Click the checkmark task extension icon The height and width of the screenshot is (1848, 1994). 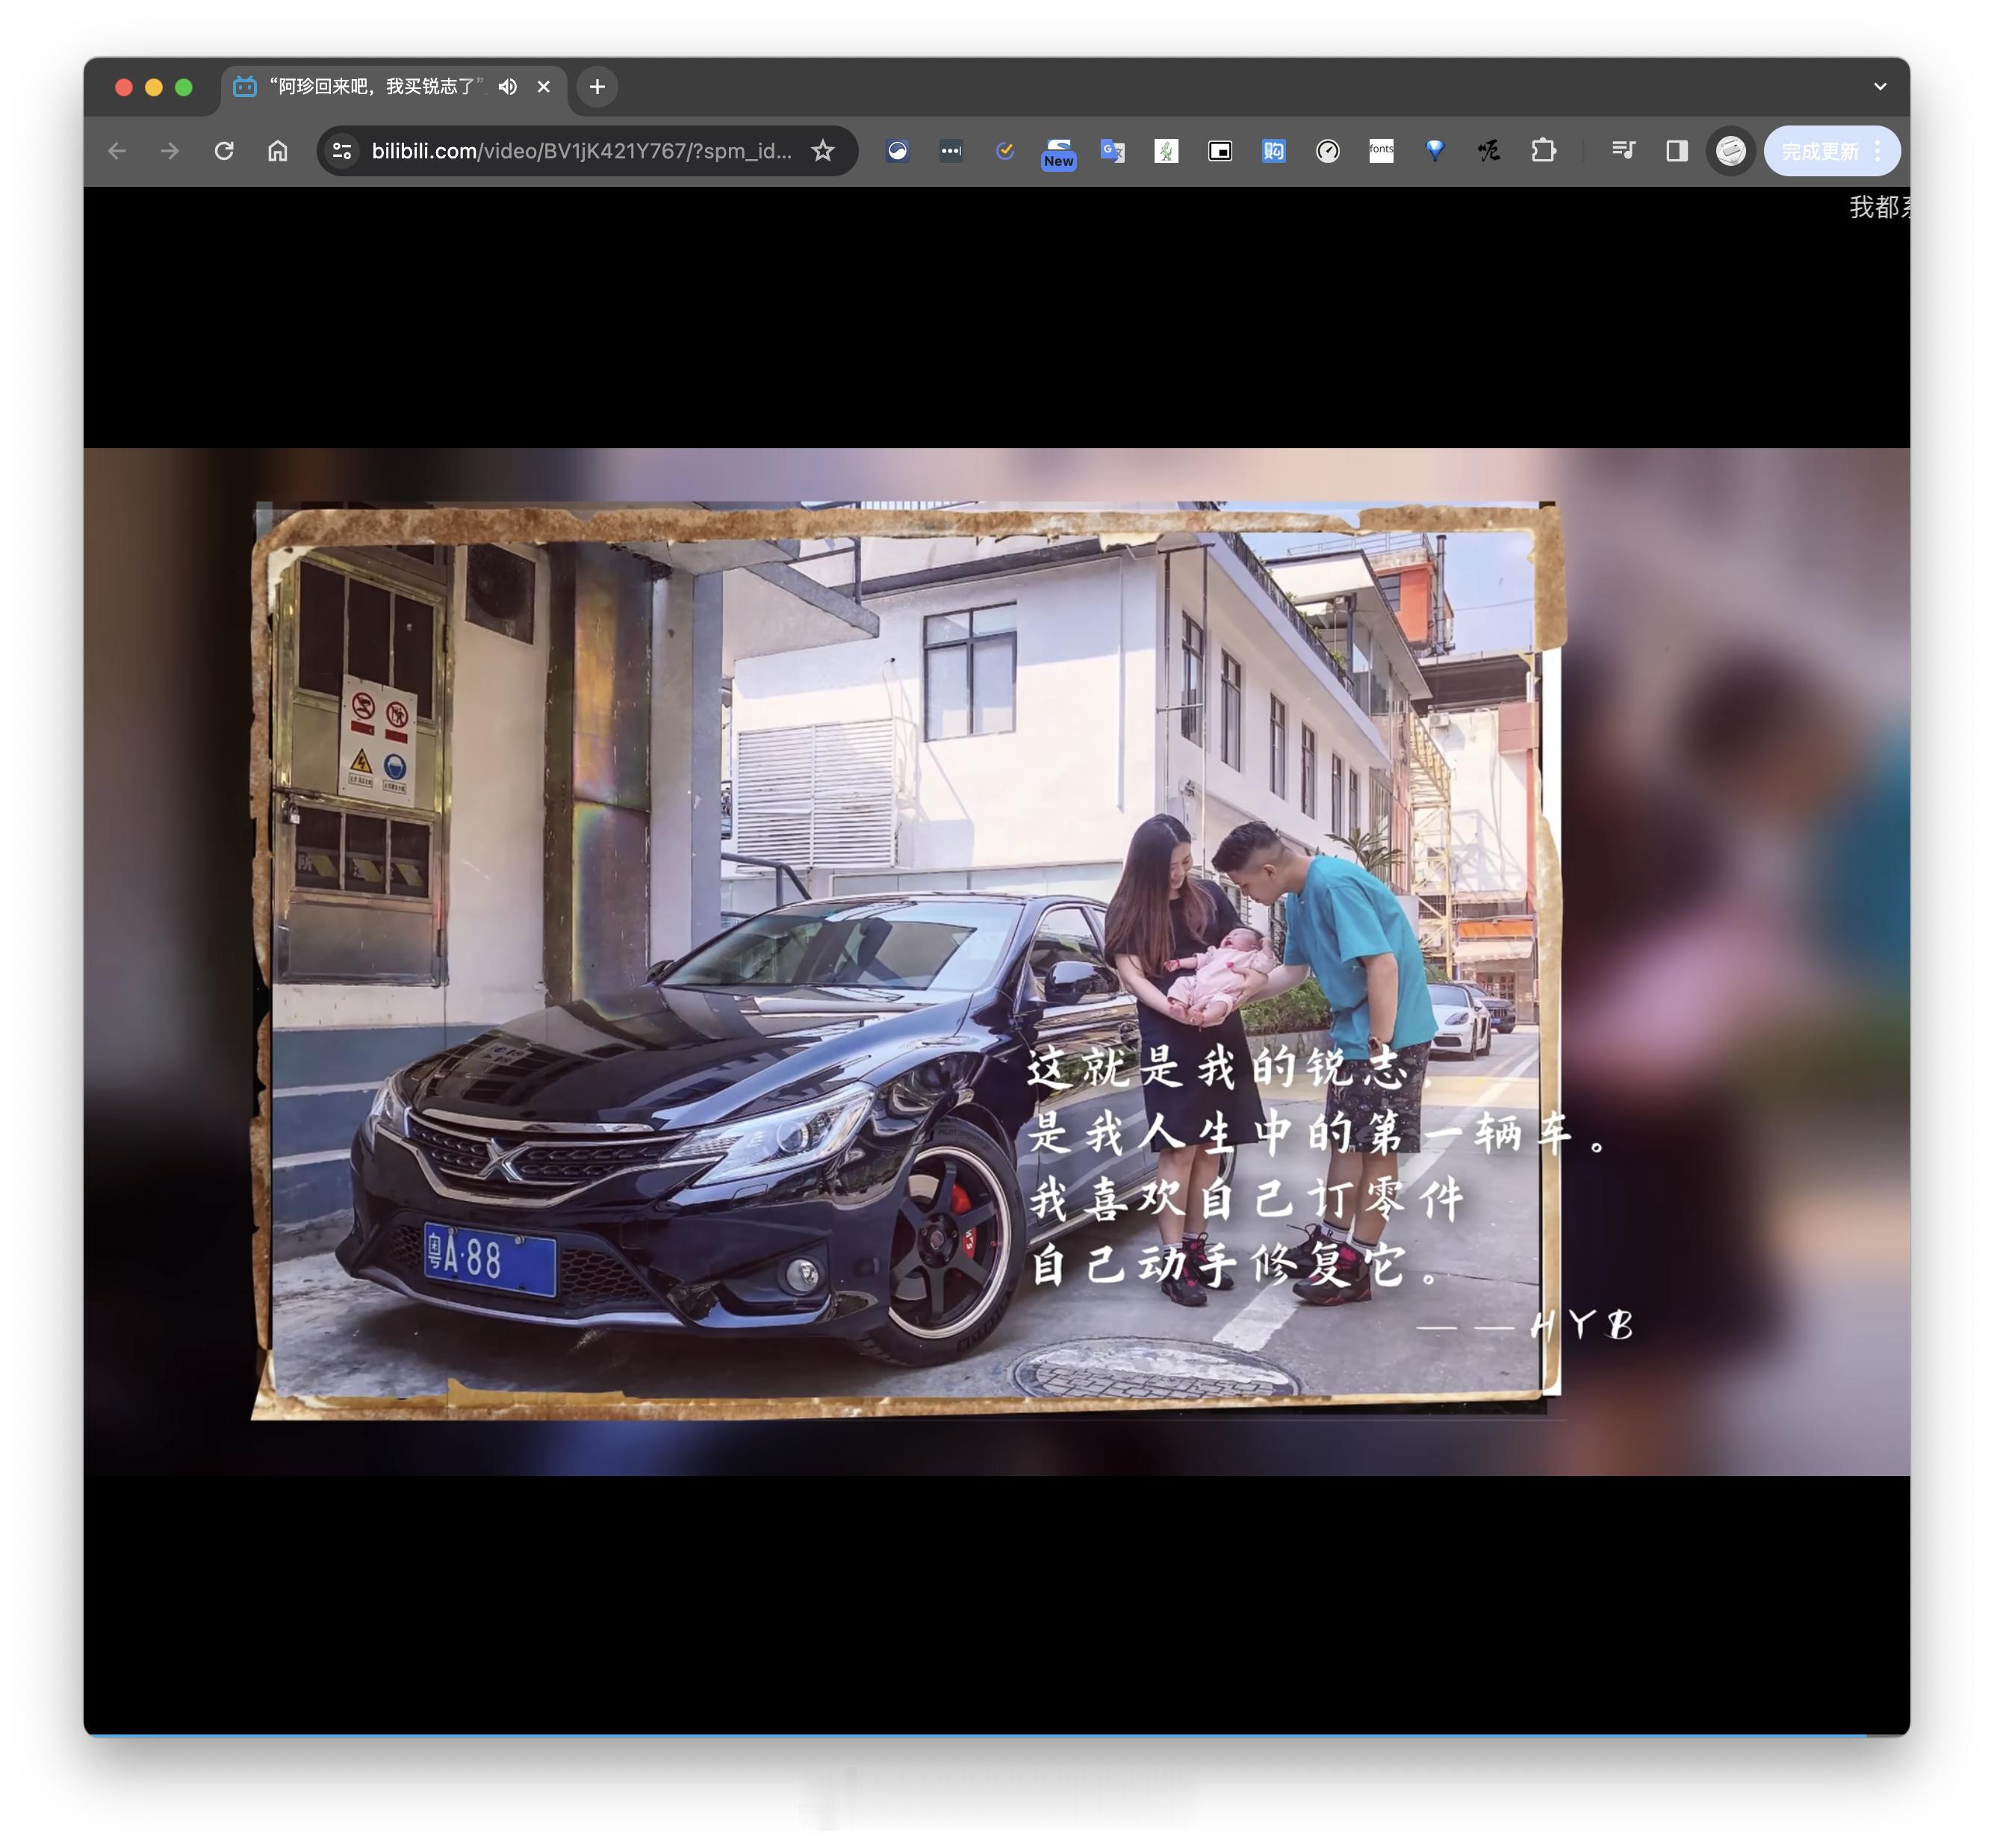1005,151
